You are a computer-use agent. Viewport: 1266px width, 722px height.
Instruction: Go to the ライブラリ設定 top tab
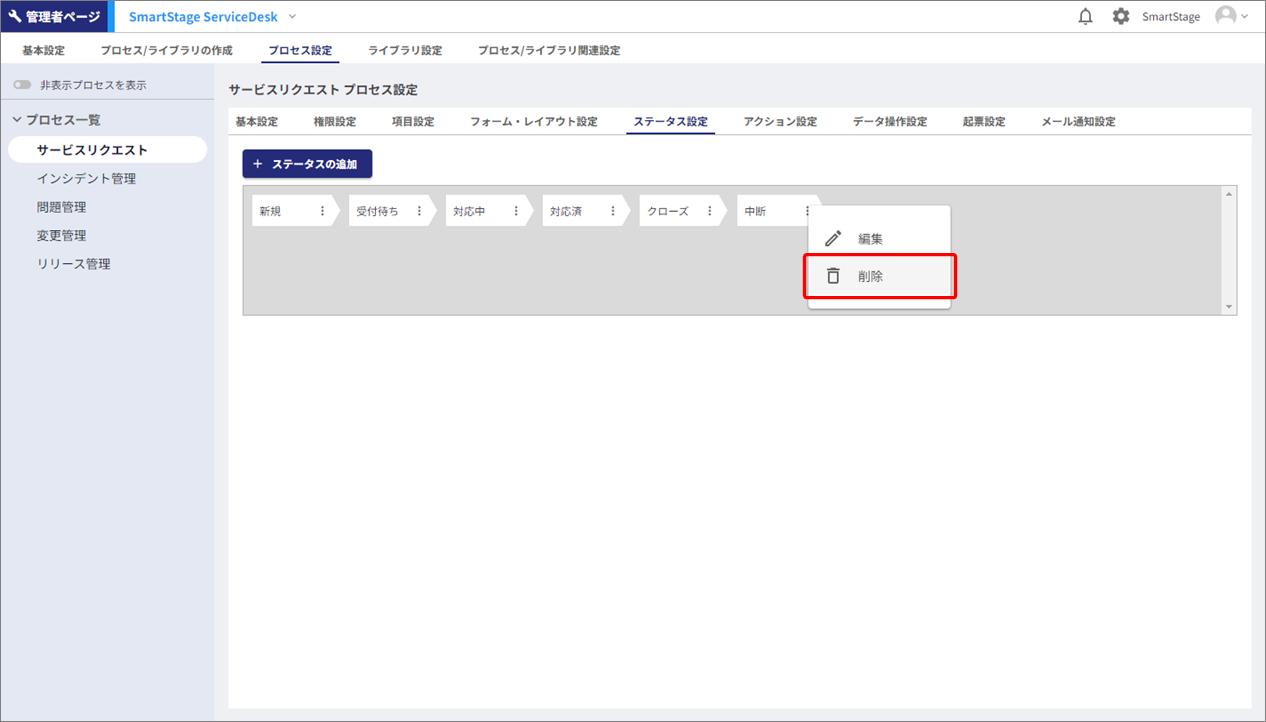coord(405,50)
